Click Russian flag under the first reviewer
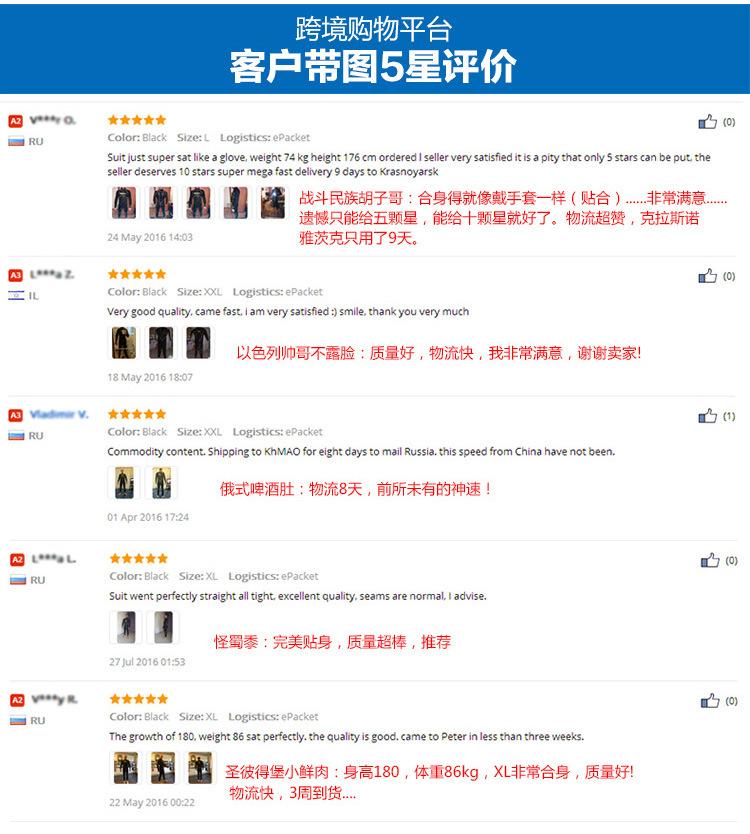 tap(16, 141)
